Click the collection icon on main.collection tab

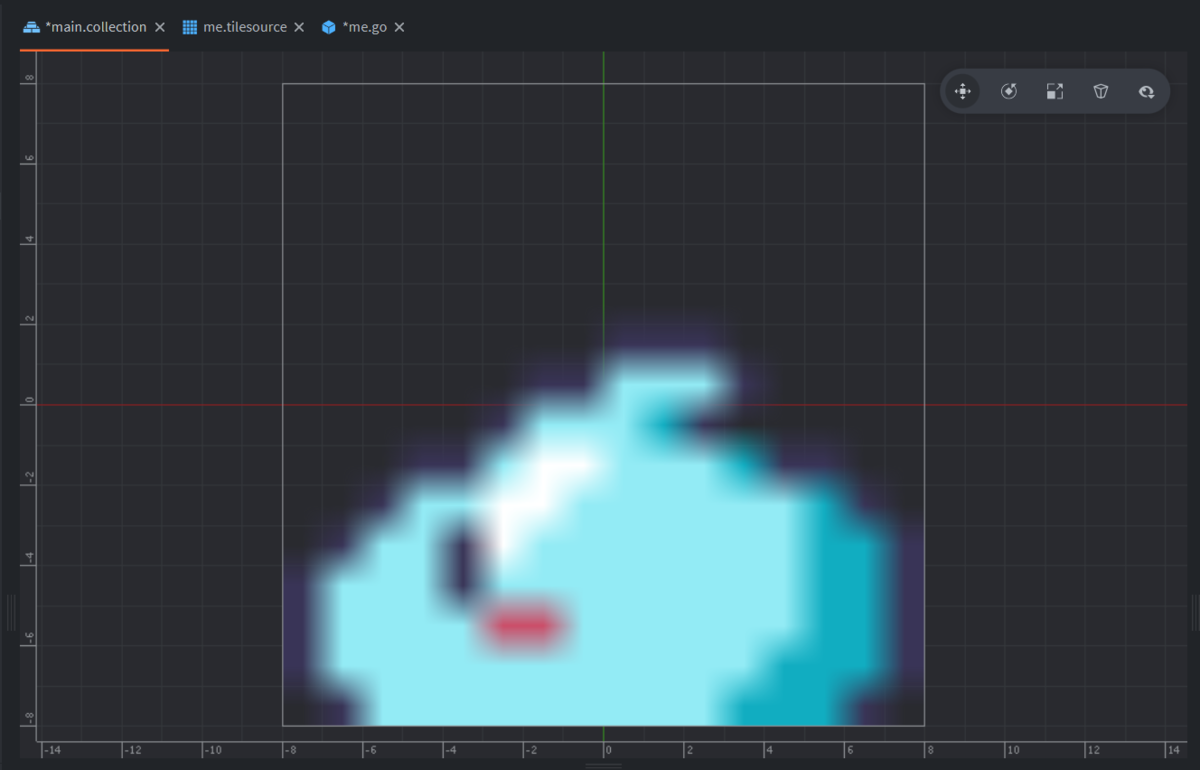pos(31,27)
